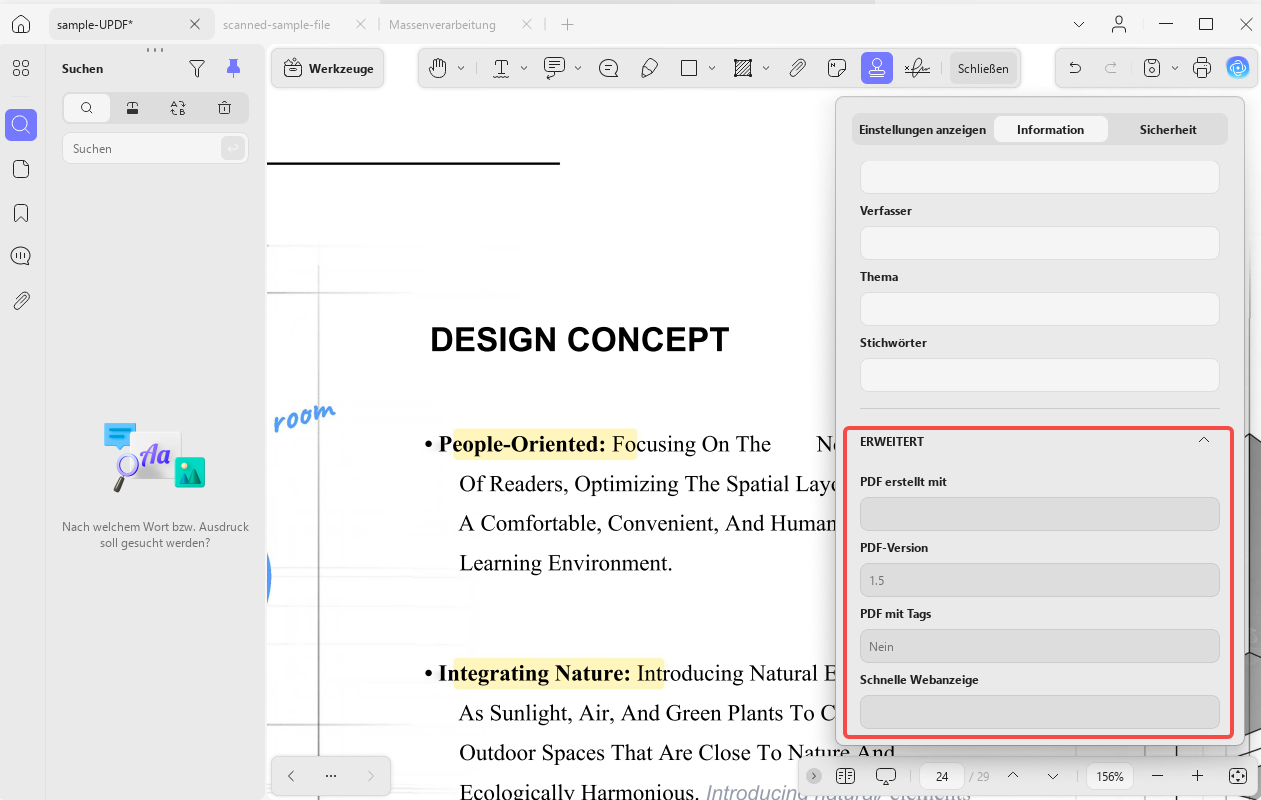
Task: Unpin the search panel with pin icon
Action: coord(233,68)
